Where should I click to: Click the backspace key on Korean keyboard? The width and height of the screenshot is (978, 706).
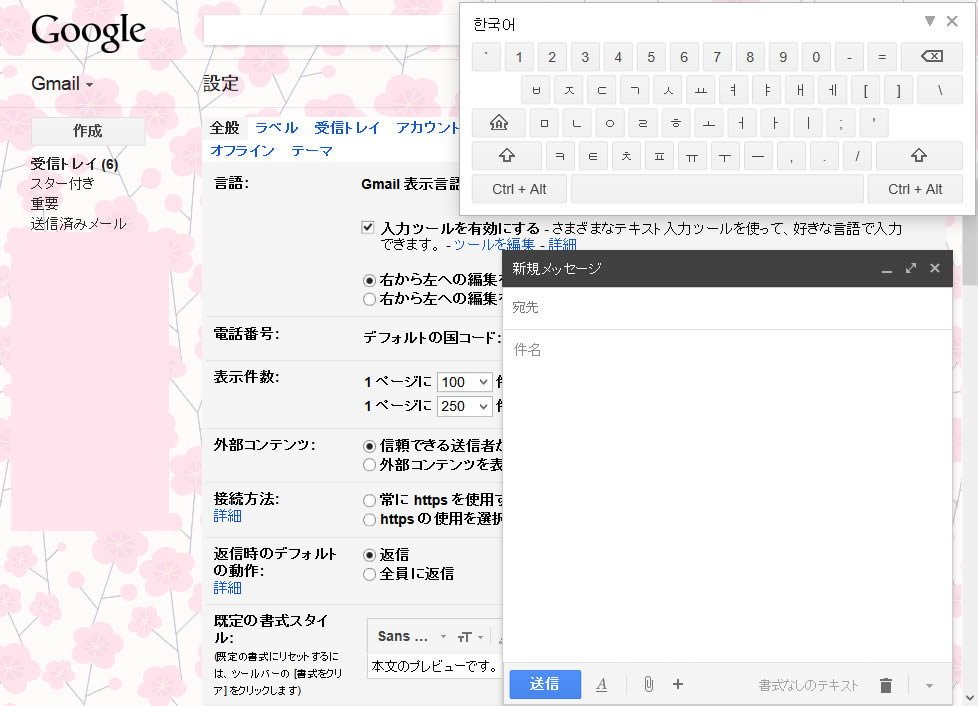coord(932,57)
